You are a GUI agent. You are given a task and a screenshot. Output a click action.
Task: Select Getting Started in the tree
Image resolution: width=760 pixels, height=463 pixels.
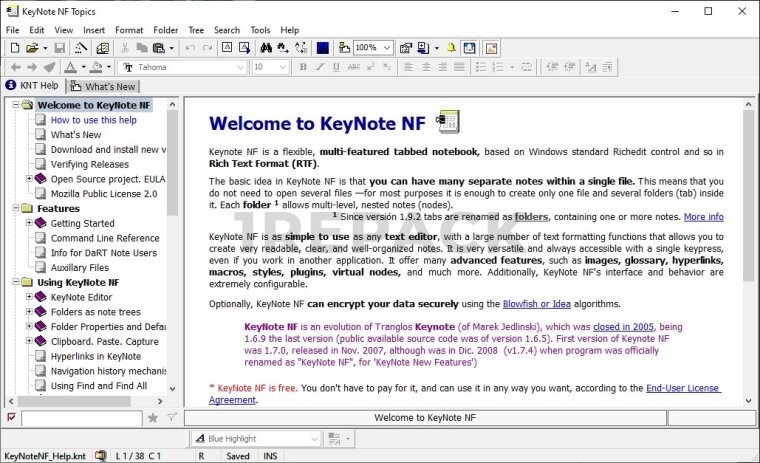(82, 223)
